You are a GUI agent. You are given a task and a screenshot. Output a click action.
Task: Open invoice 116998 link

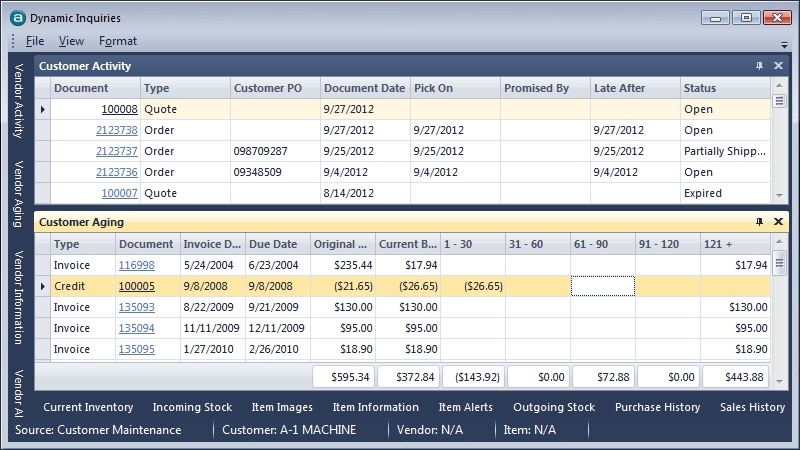137,265
